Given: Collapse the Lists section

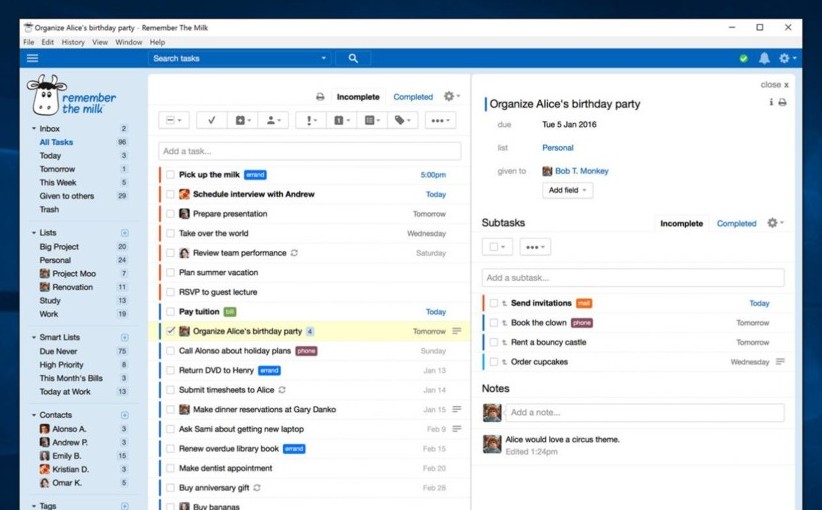Looking at the screenshot, I should point(34,233).
